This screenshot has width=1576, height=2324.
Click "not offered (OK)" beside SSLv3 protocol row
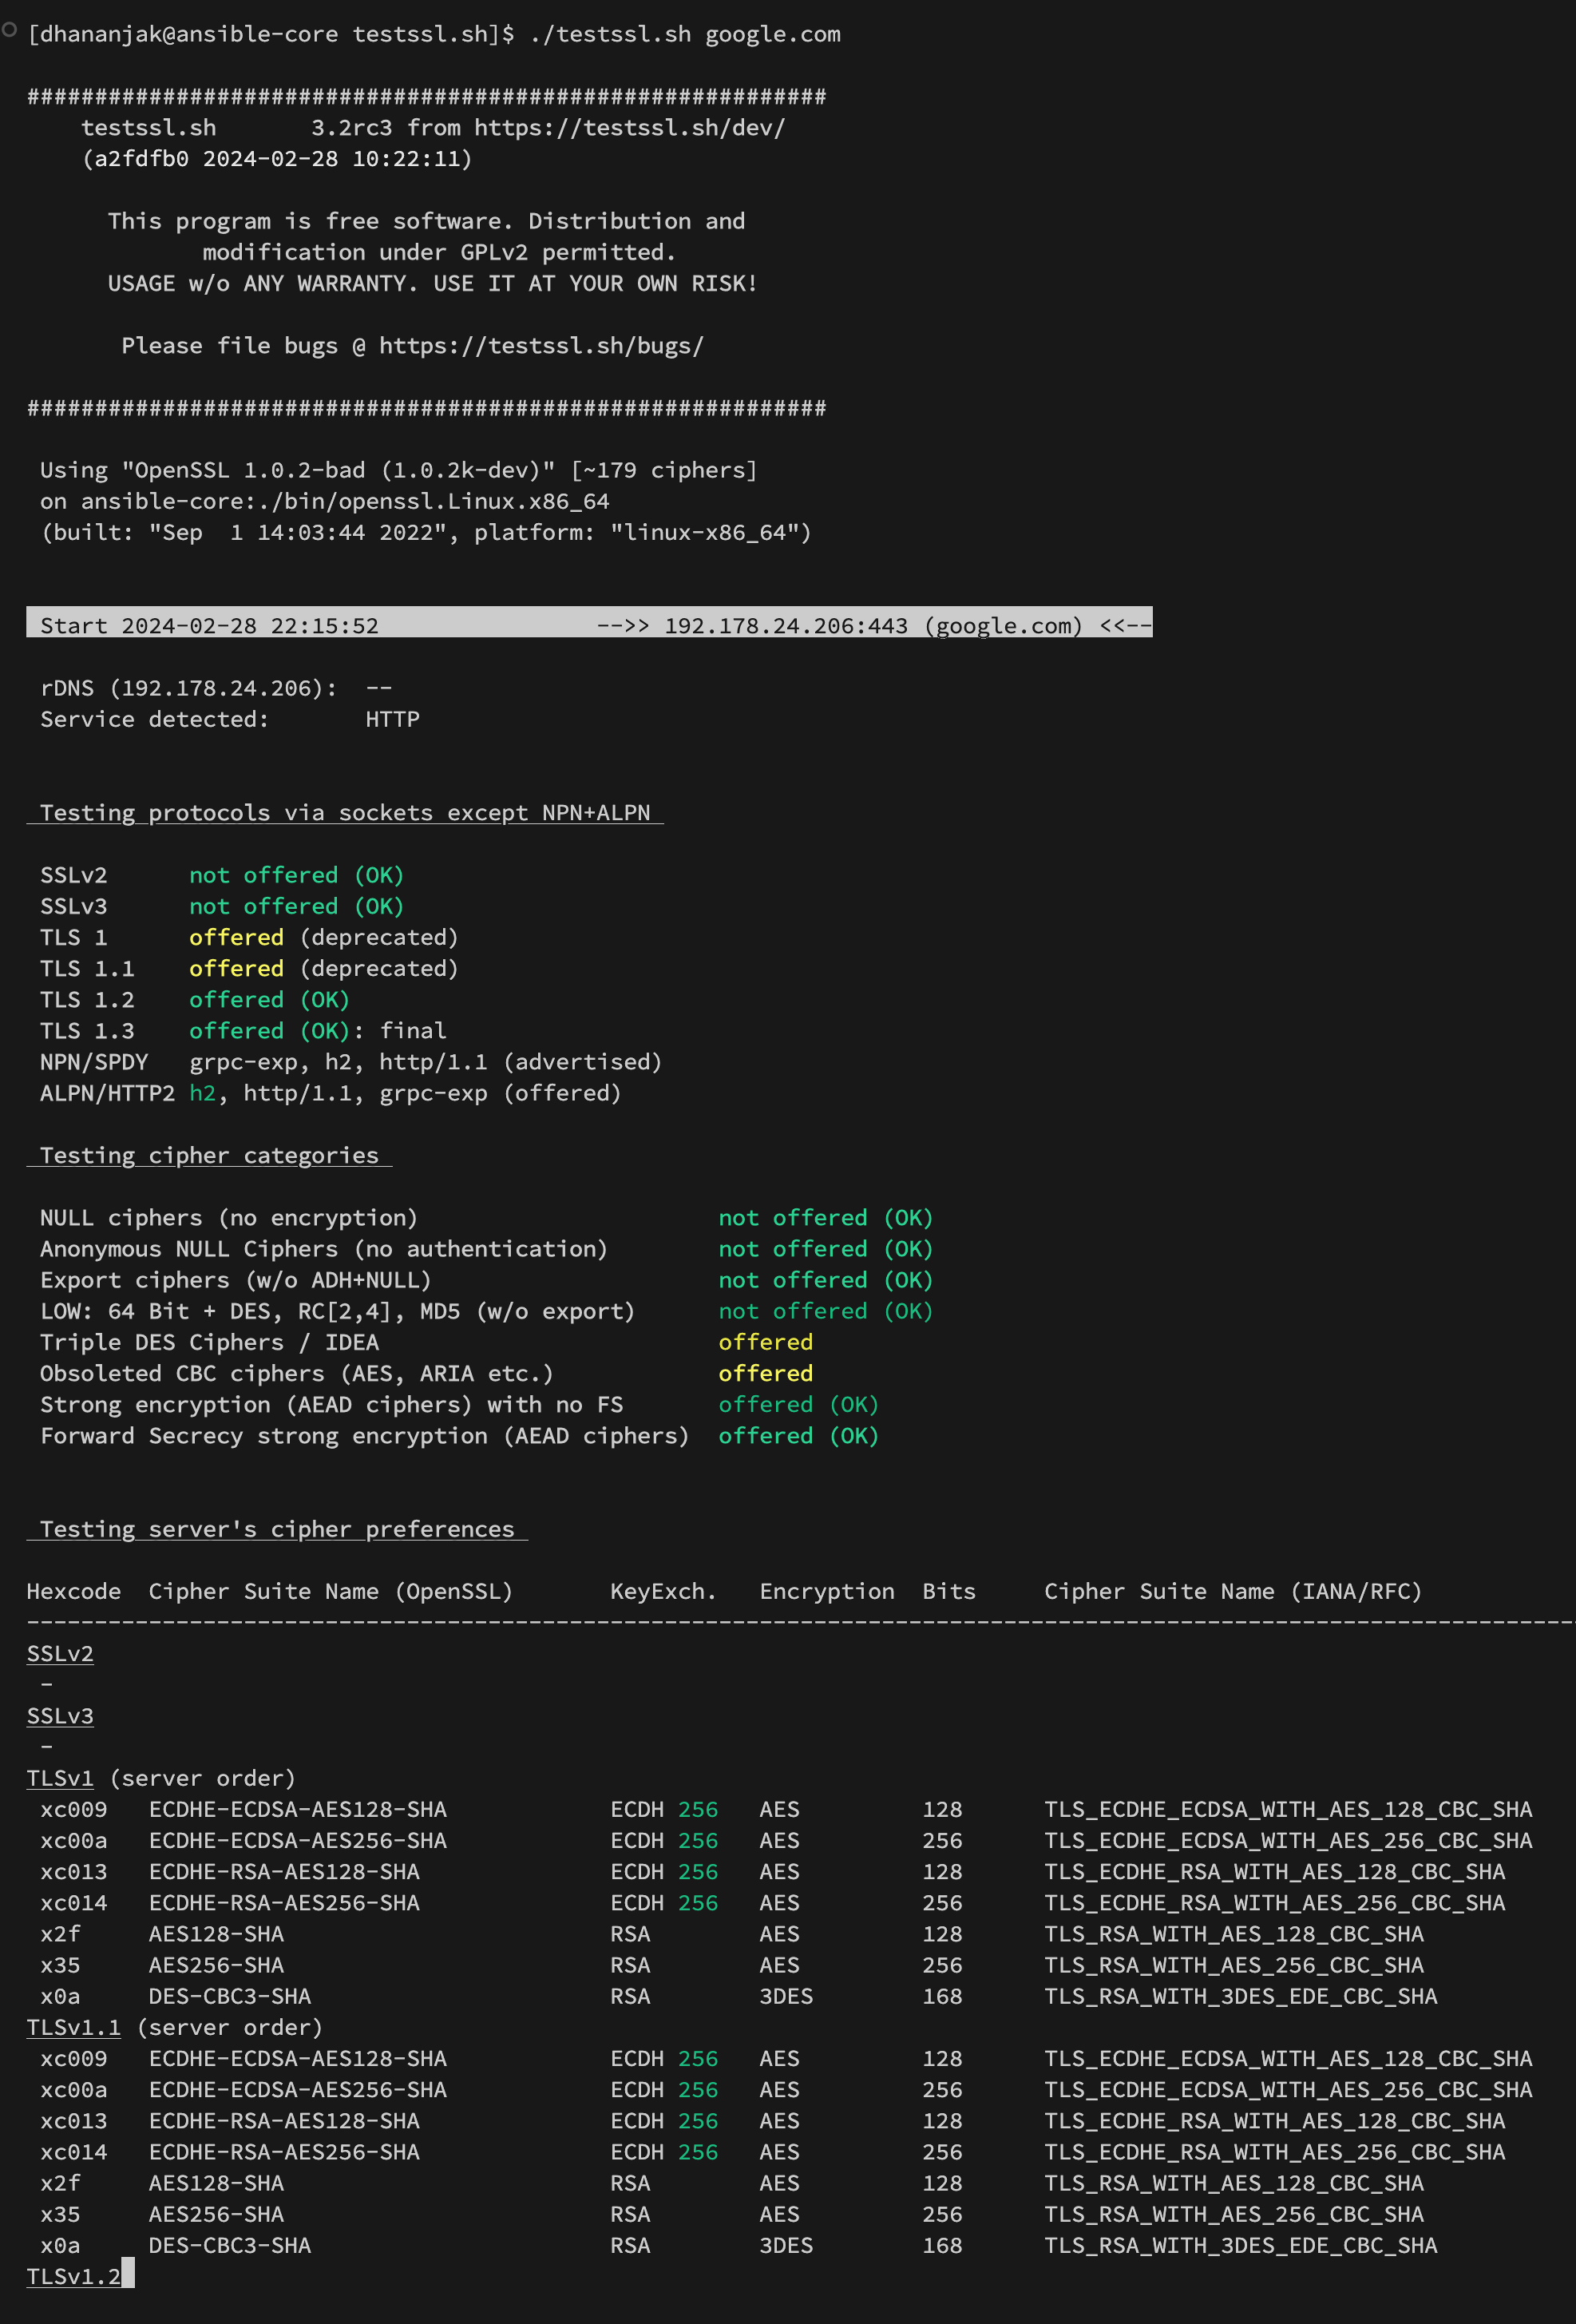click(297, 906)
